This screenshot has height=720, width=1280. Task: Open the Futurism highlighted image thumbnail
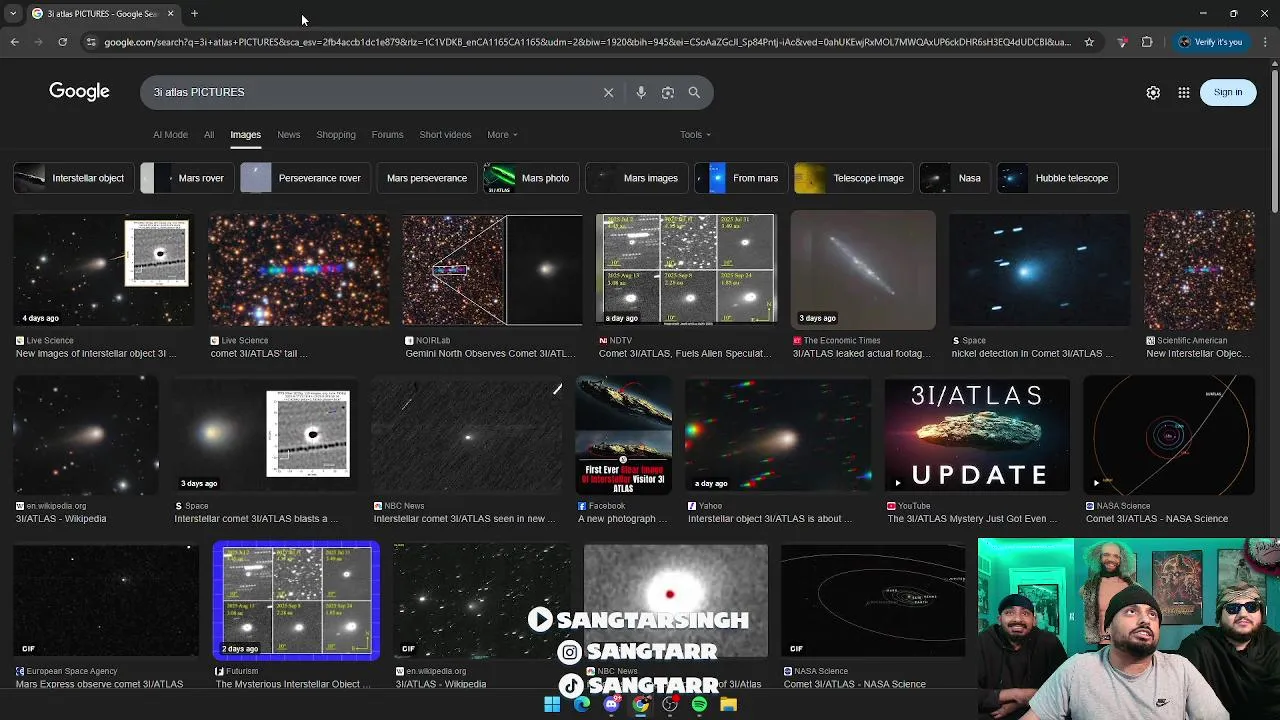(296, 601)
